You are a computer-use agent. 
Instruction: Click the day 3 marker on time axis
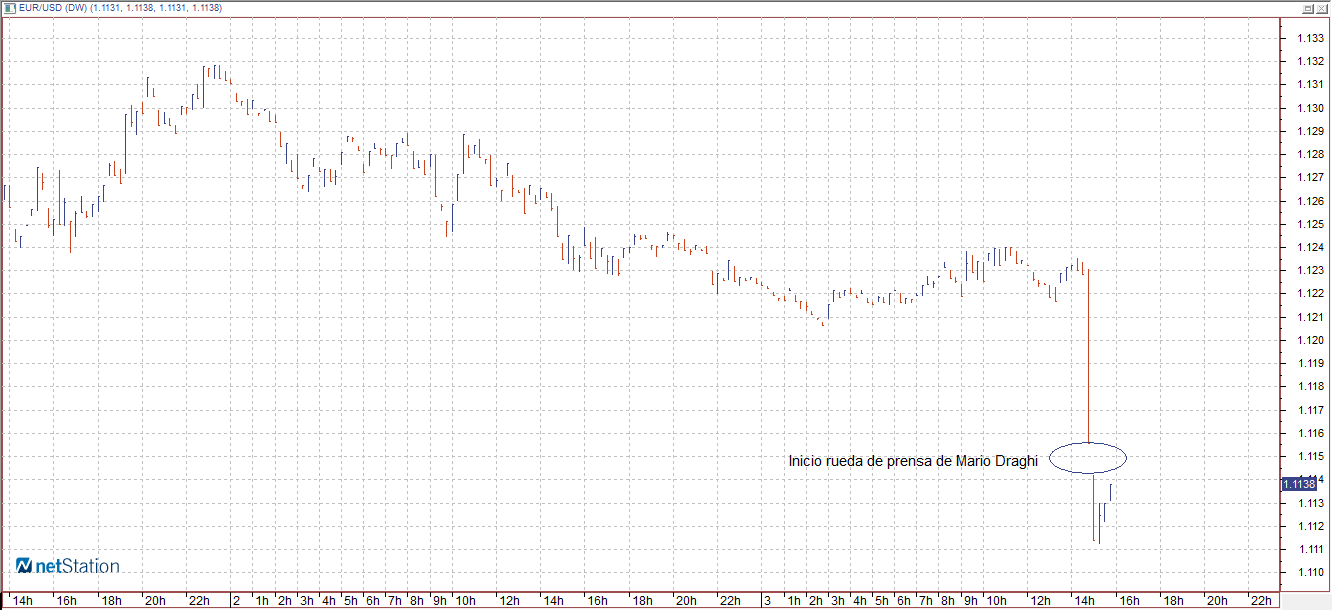pyautogui.click(x=767, y=601)
